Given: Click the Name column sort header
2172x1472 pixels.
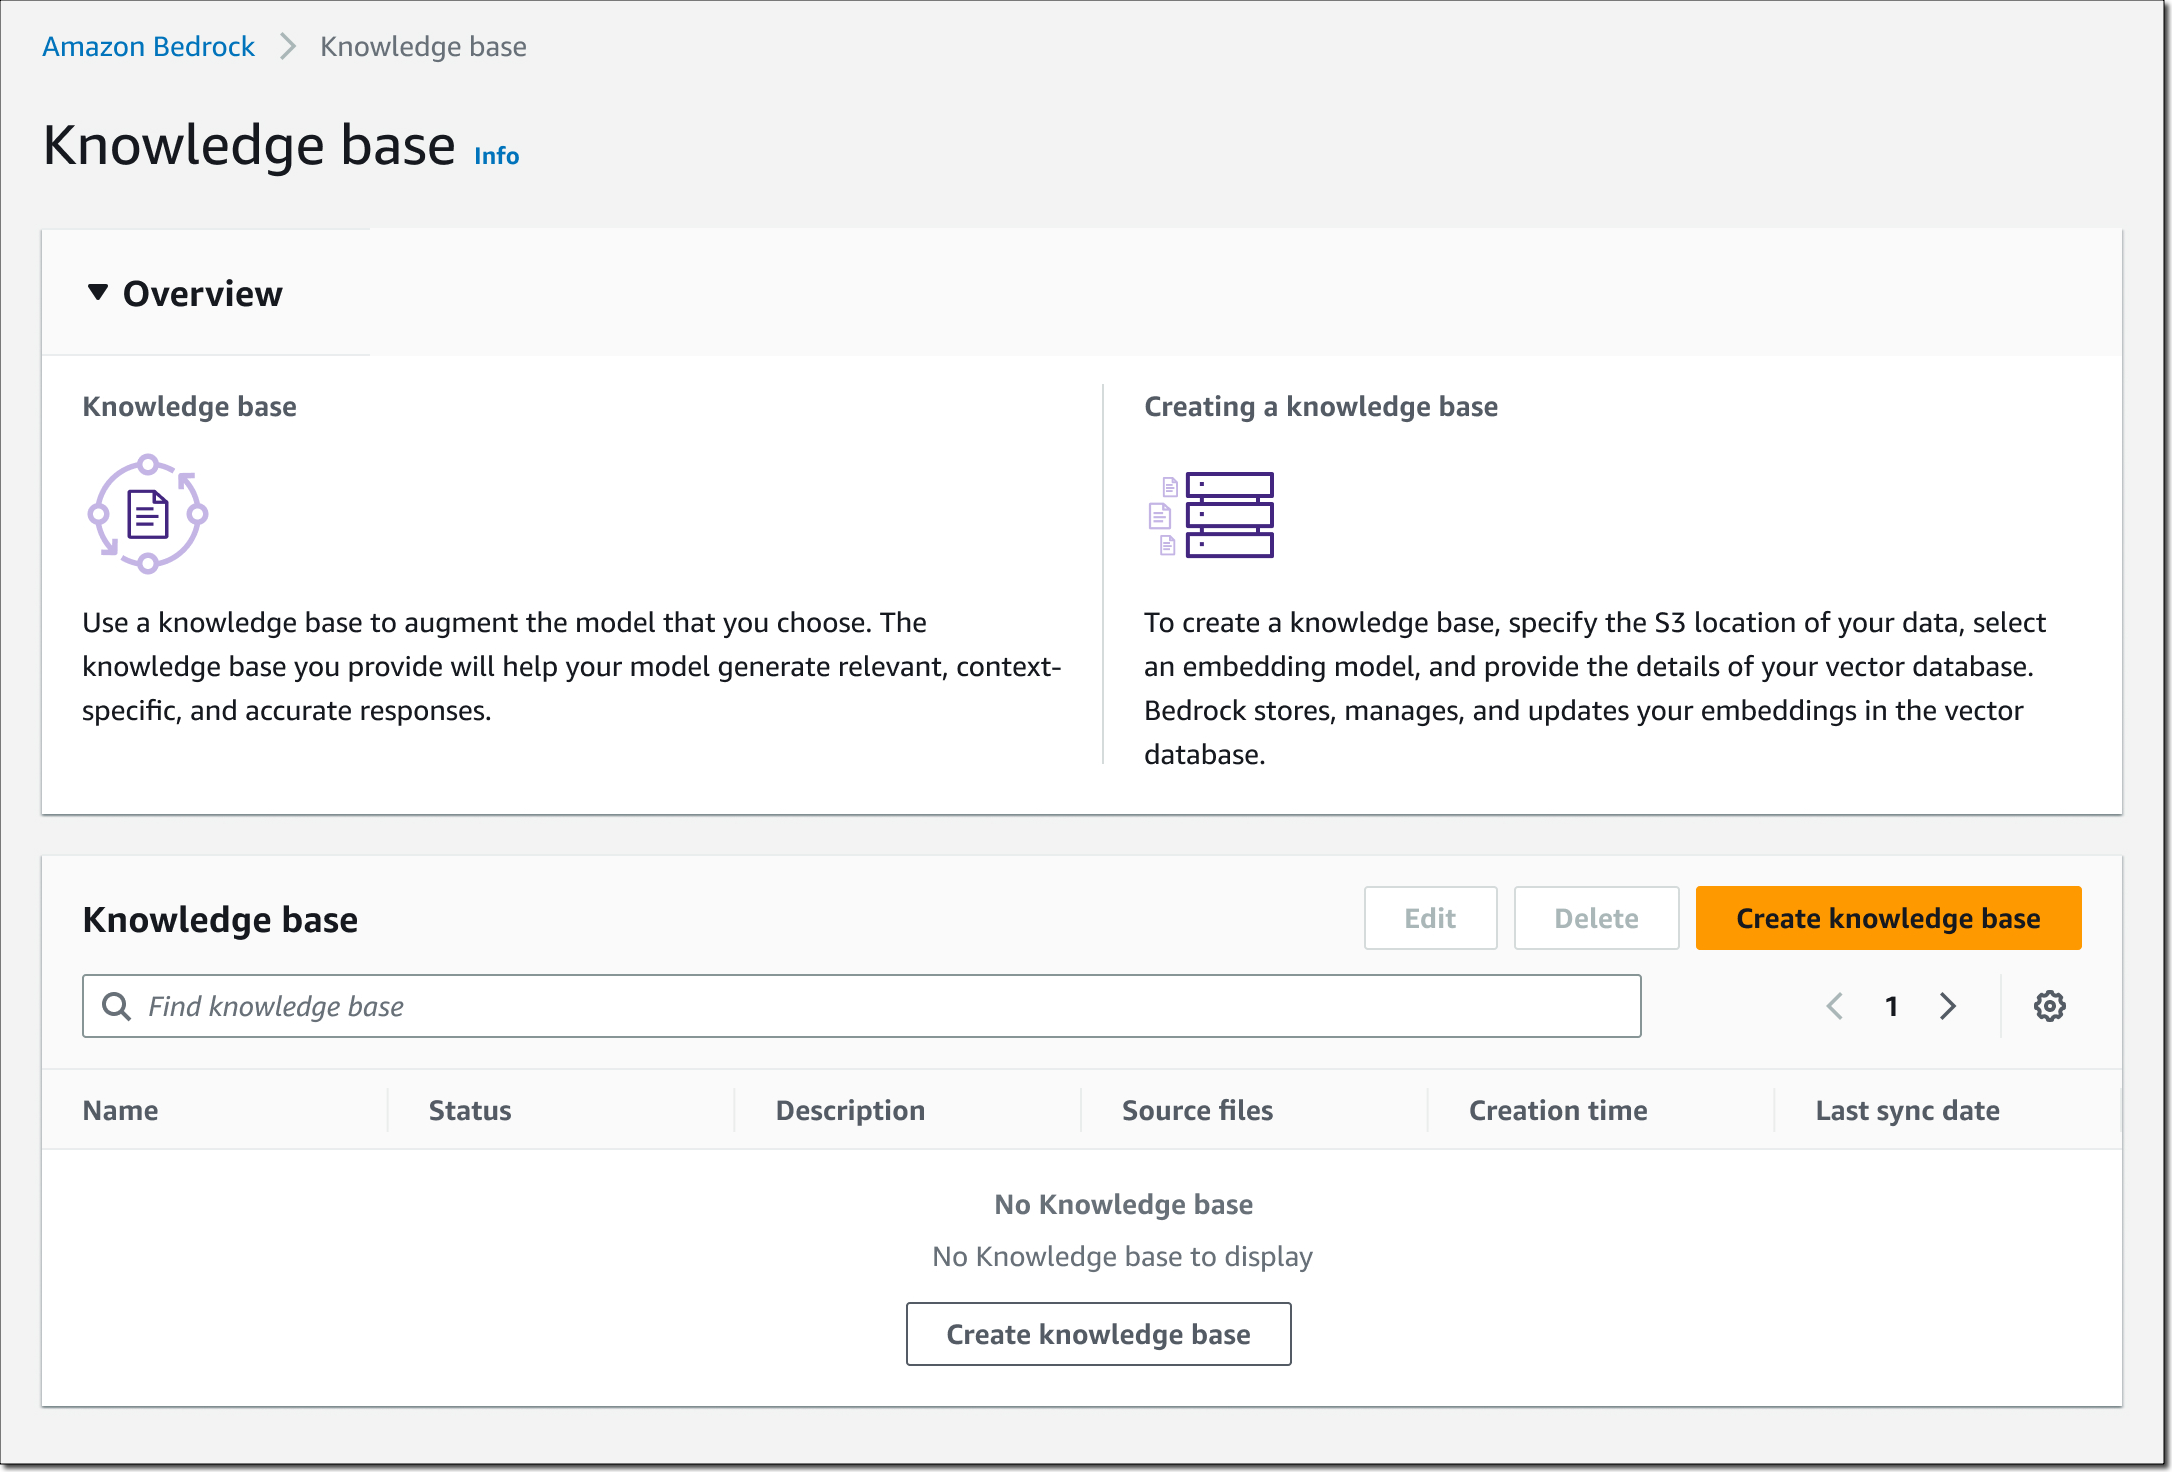Looking at the screenshot, I should tap(118, 1107).
